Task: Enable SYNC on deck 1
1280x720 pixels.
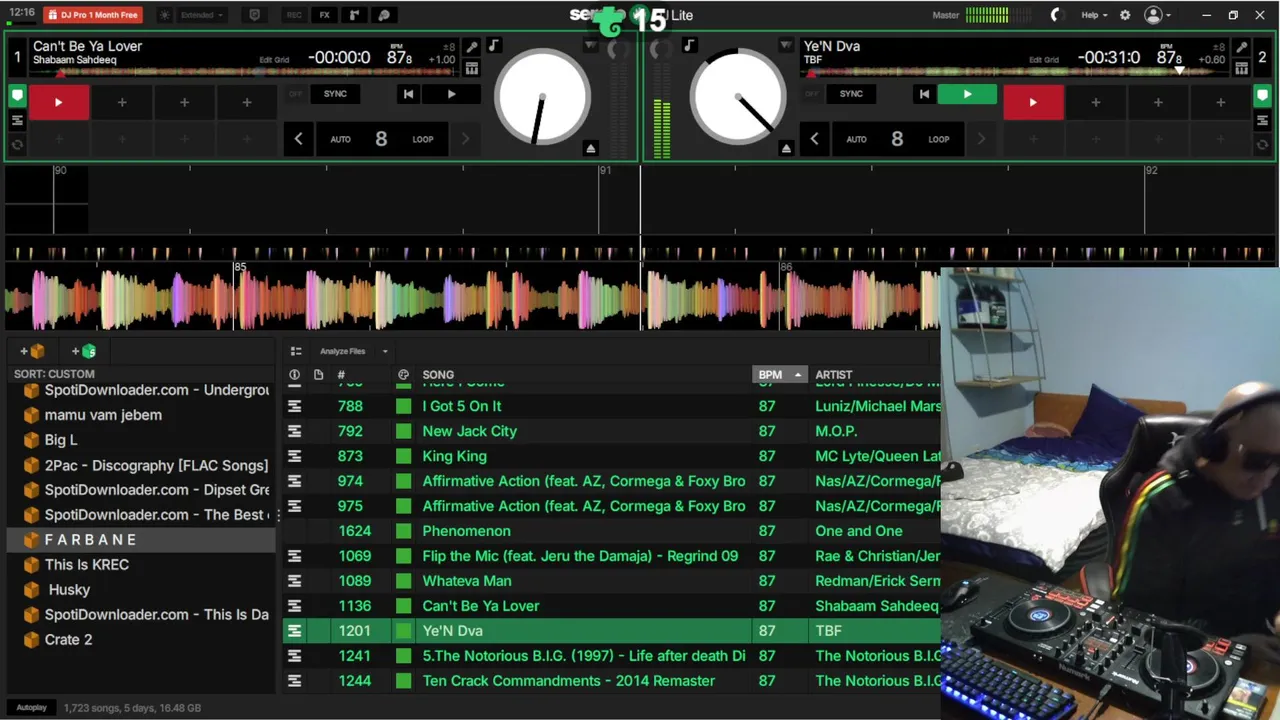Action: (x=335, y=94)
